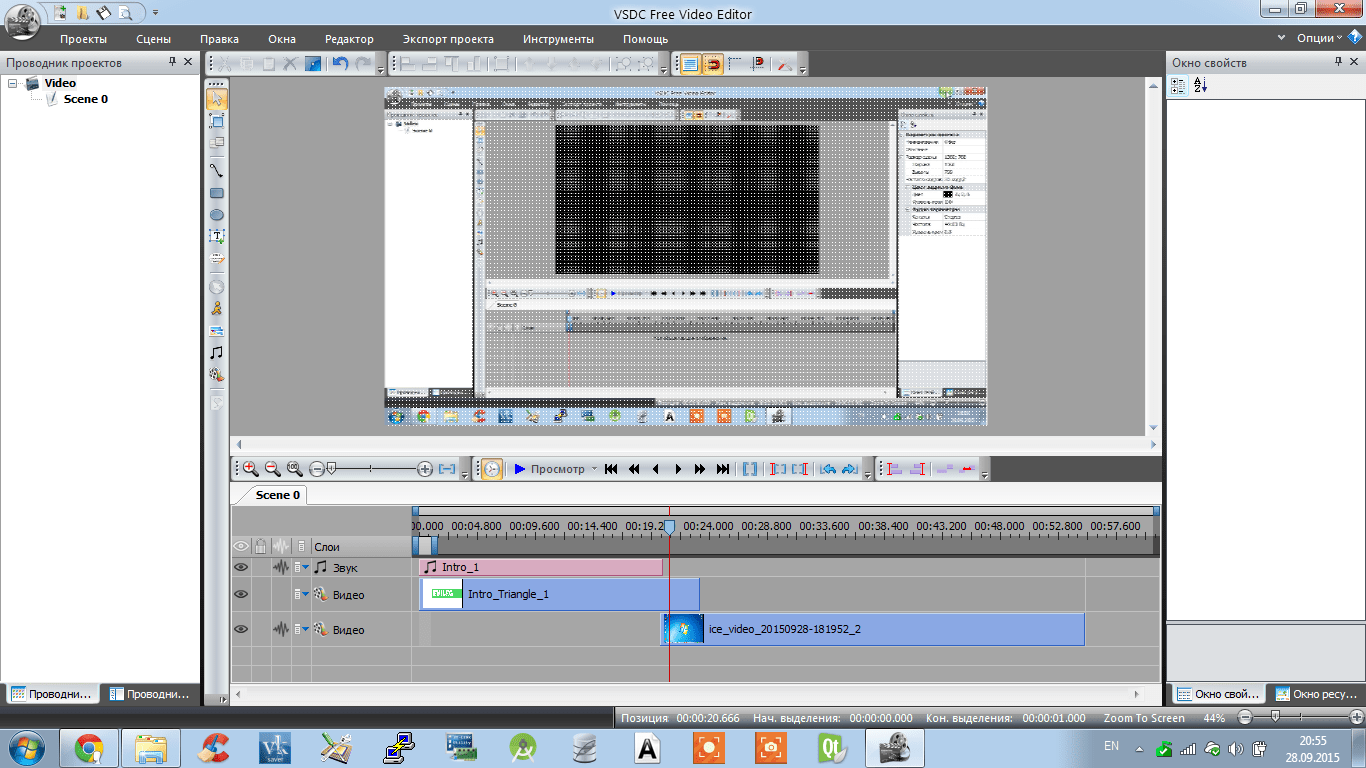Screen dimensions: 1366x768
Task: Open the Экспорт проекта menu
Action: [x=448, y=39]
